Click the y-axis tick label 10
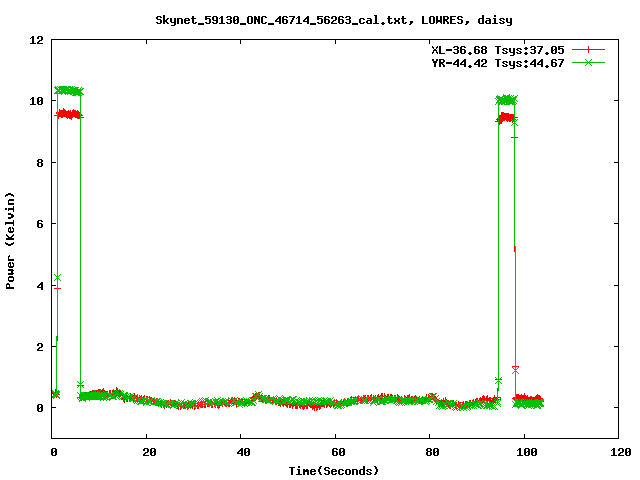Screen dimensions: 640x480 [36, 101]
